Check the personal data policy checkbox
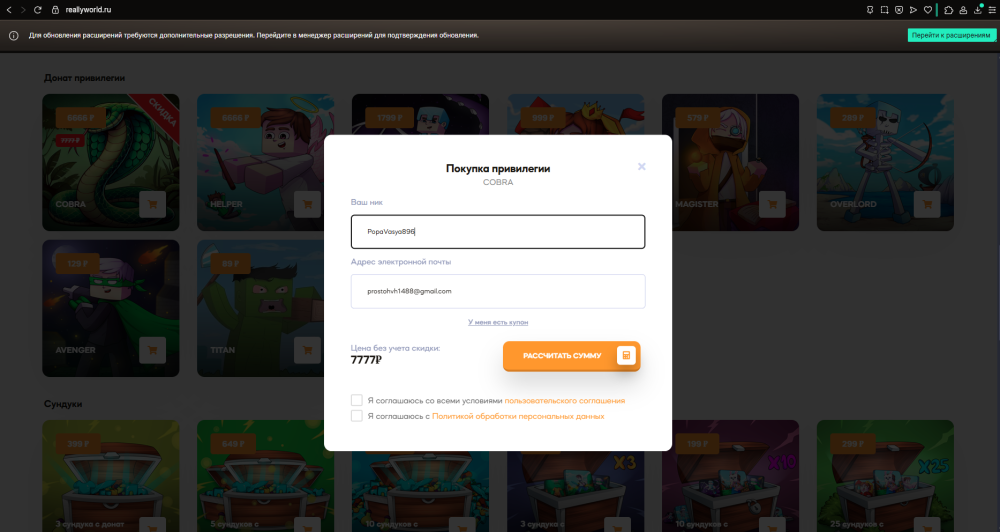The image size is (1000, 532). [357, 416]
